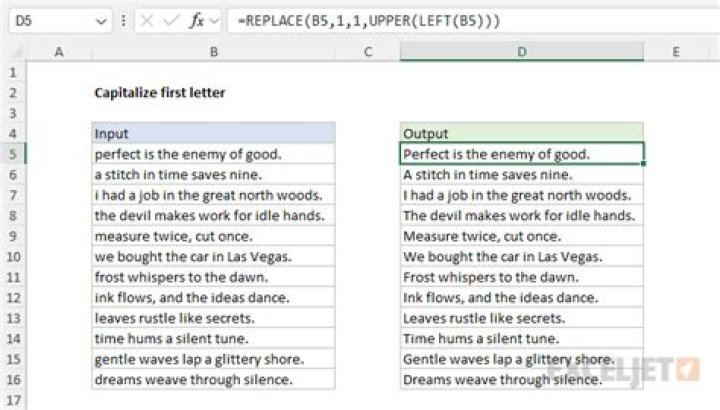This screenshot has width=720, height=410.
Task: Click output cell 'The devil makes work for idle hands.'
Action: click(522, 215)
